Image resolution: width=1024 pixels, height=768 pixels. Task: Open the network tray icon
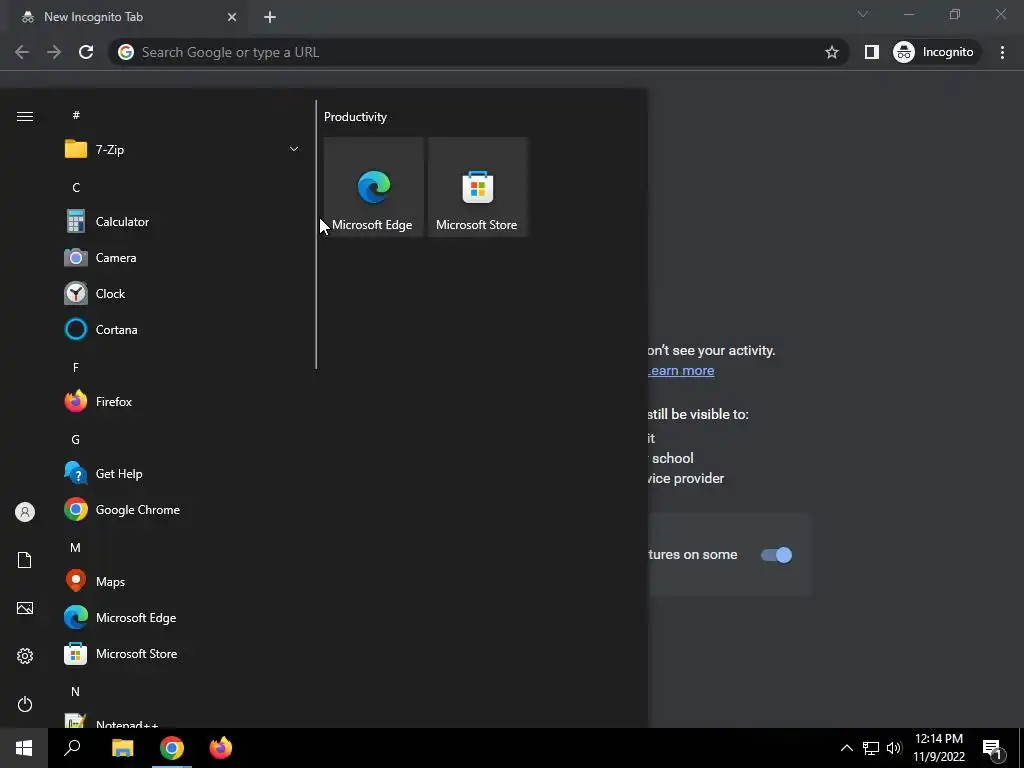871,748
